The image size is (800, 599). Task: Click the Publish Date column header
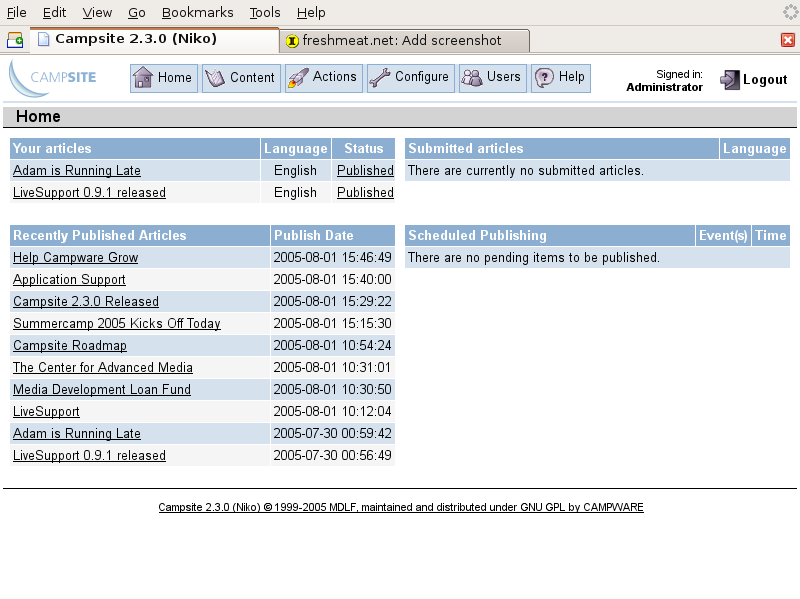(333, 235)
